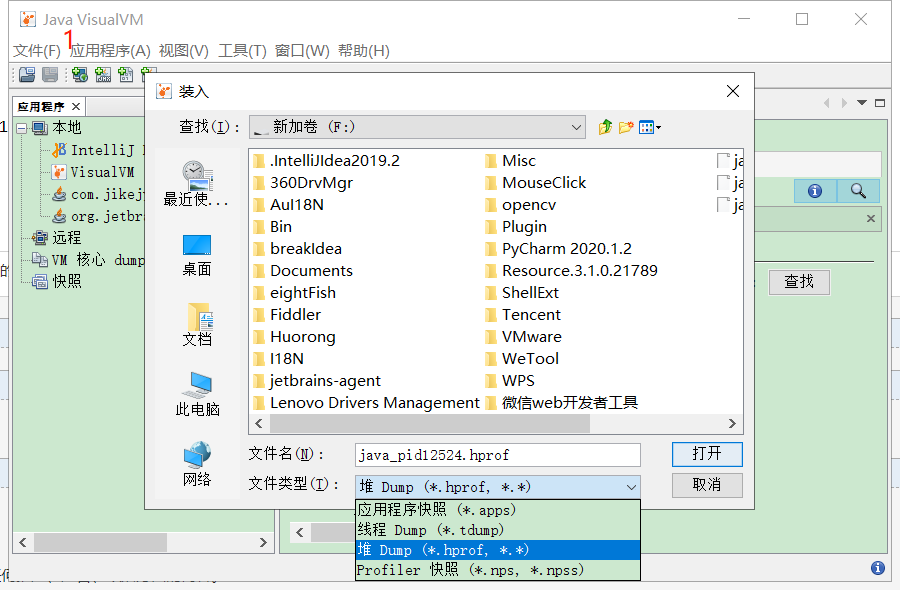Click the 取消 button

(707, 485)
